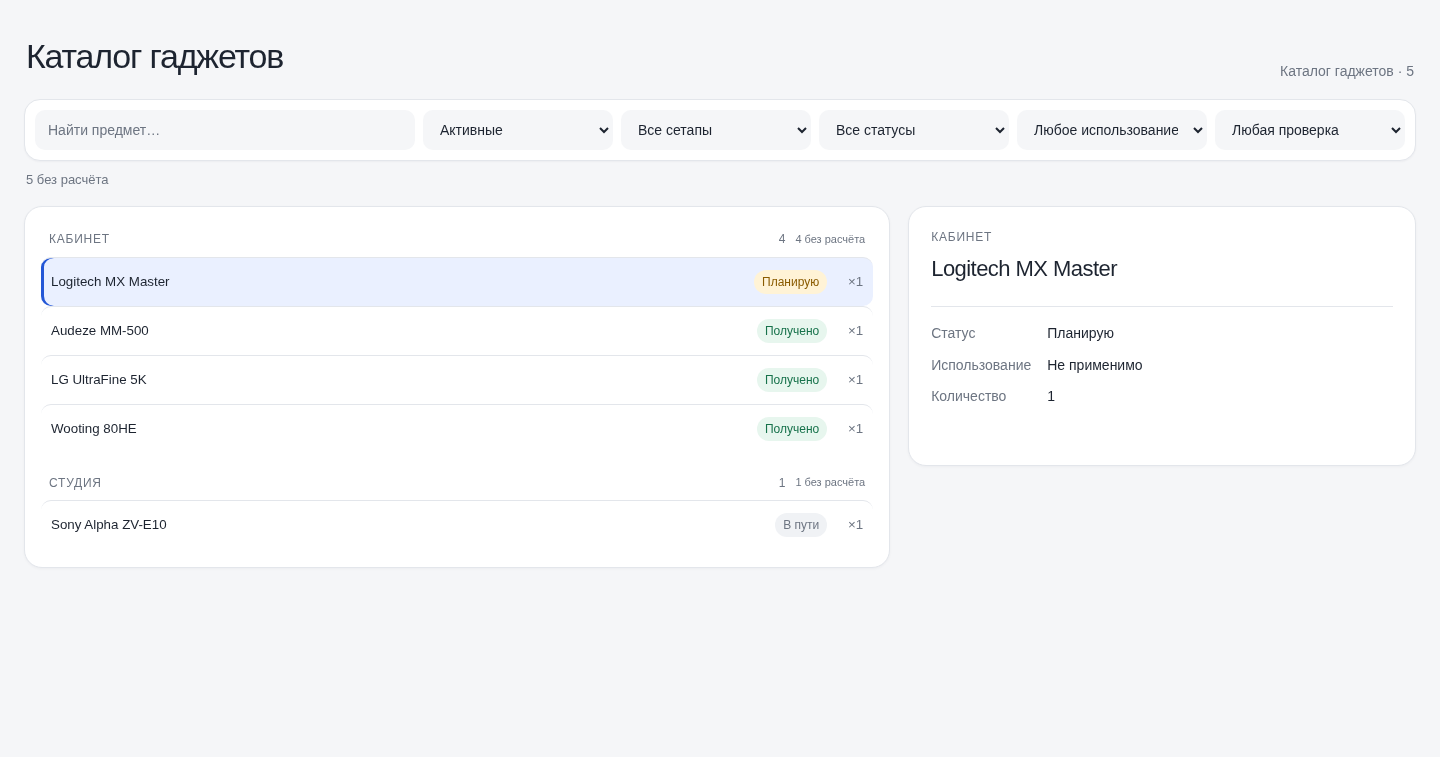
Task: Click the 'Количество' label in details
Action: pos(969,396)
